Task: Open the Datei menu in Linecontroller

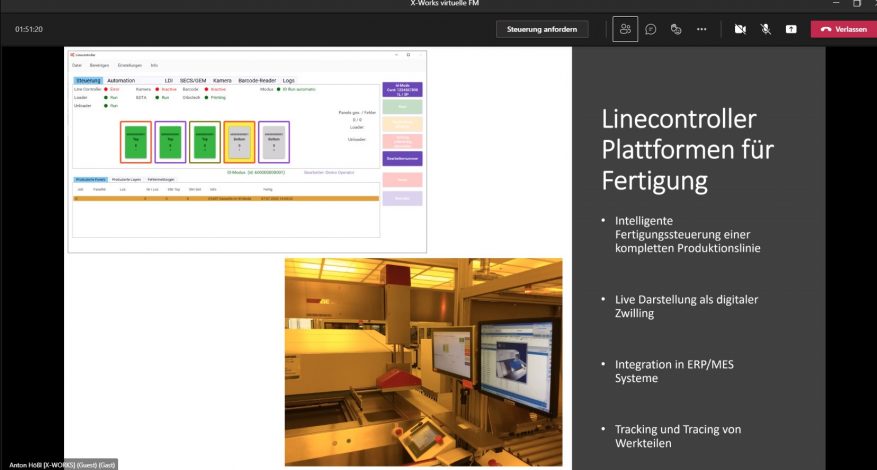Action: click(x=77, y=65)
